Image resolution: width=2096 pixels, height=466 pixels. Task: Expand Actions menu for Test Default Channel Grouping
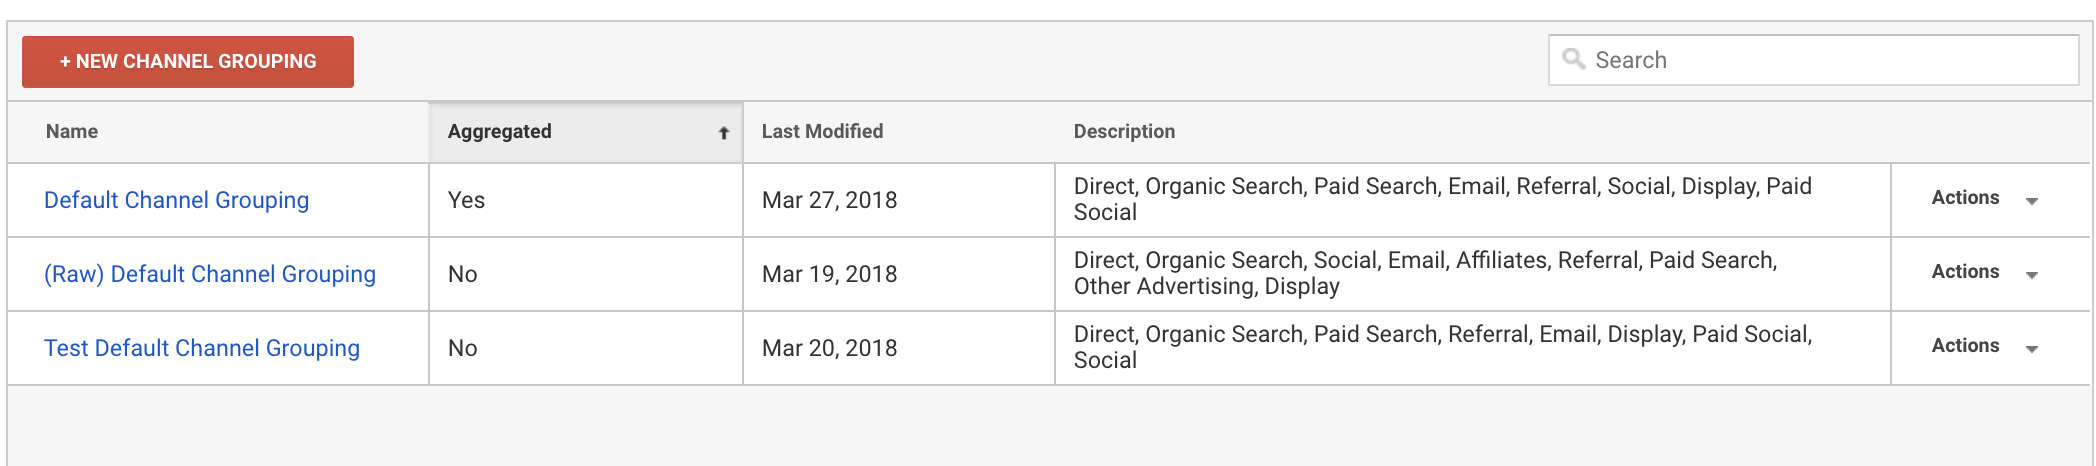click(1984, 347)
